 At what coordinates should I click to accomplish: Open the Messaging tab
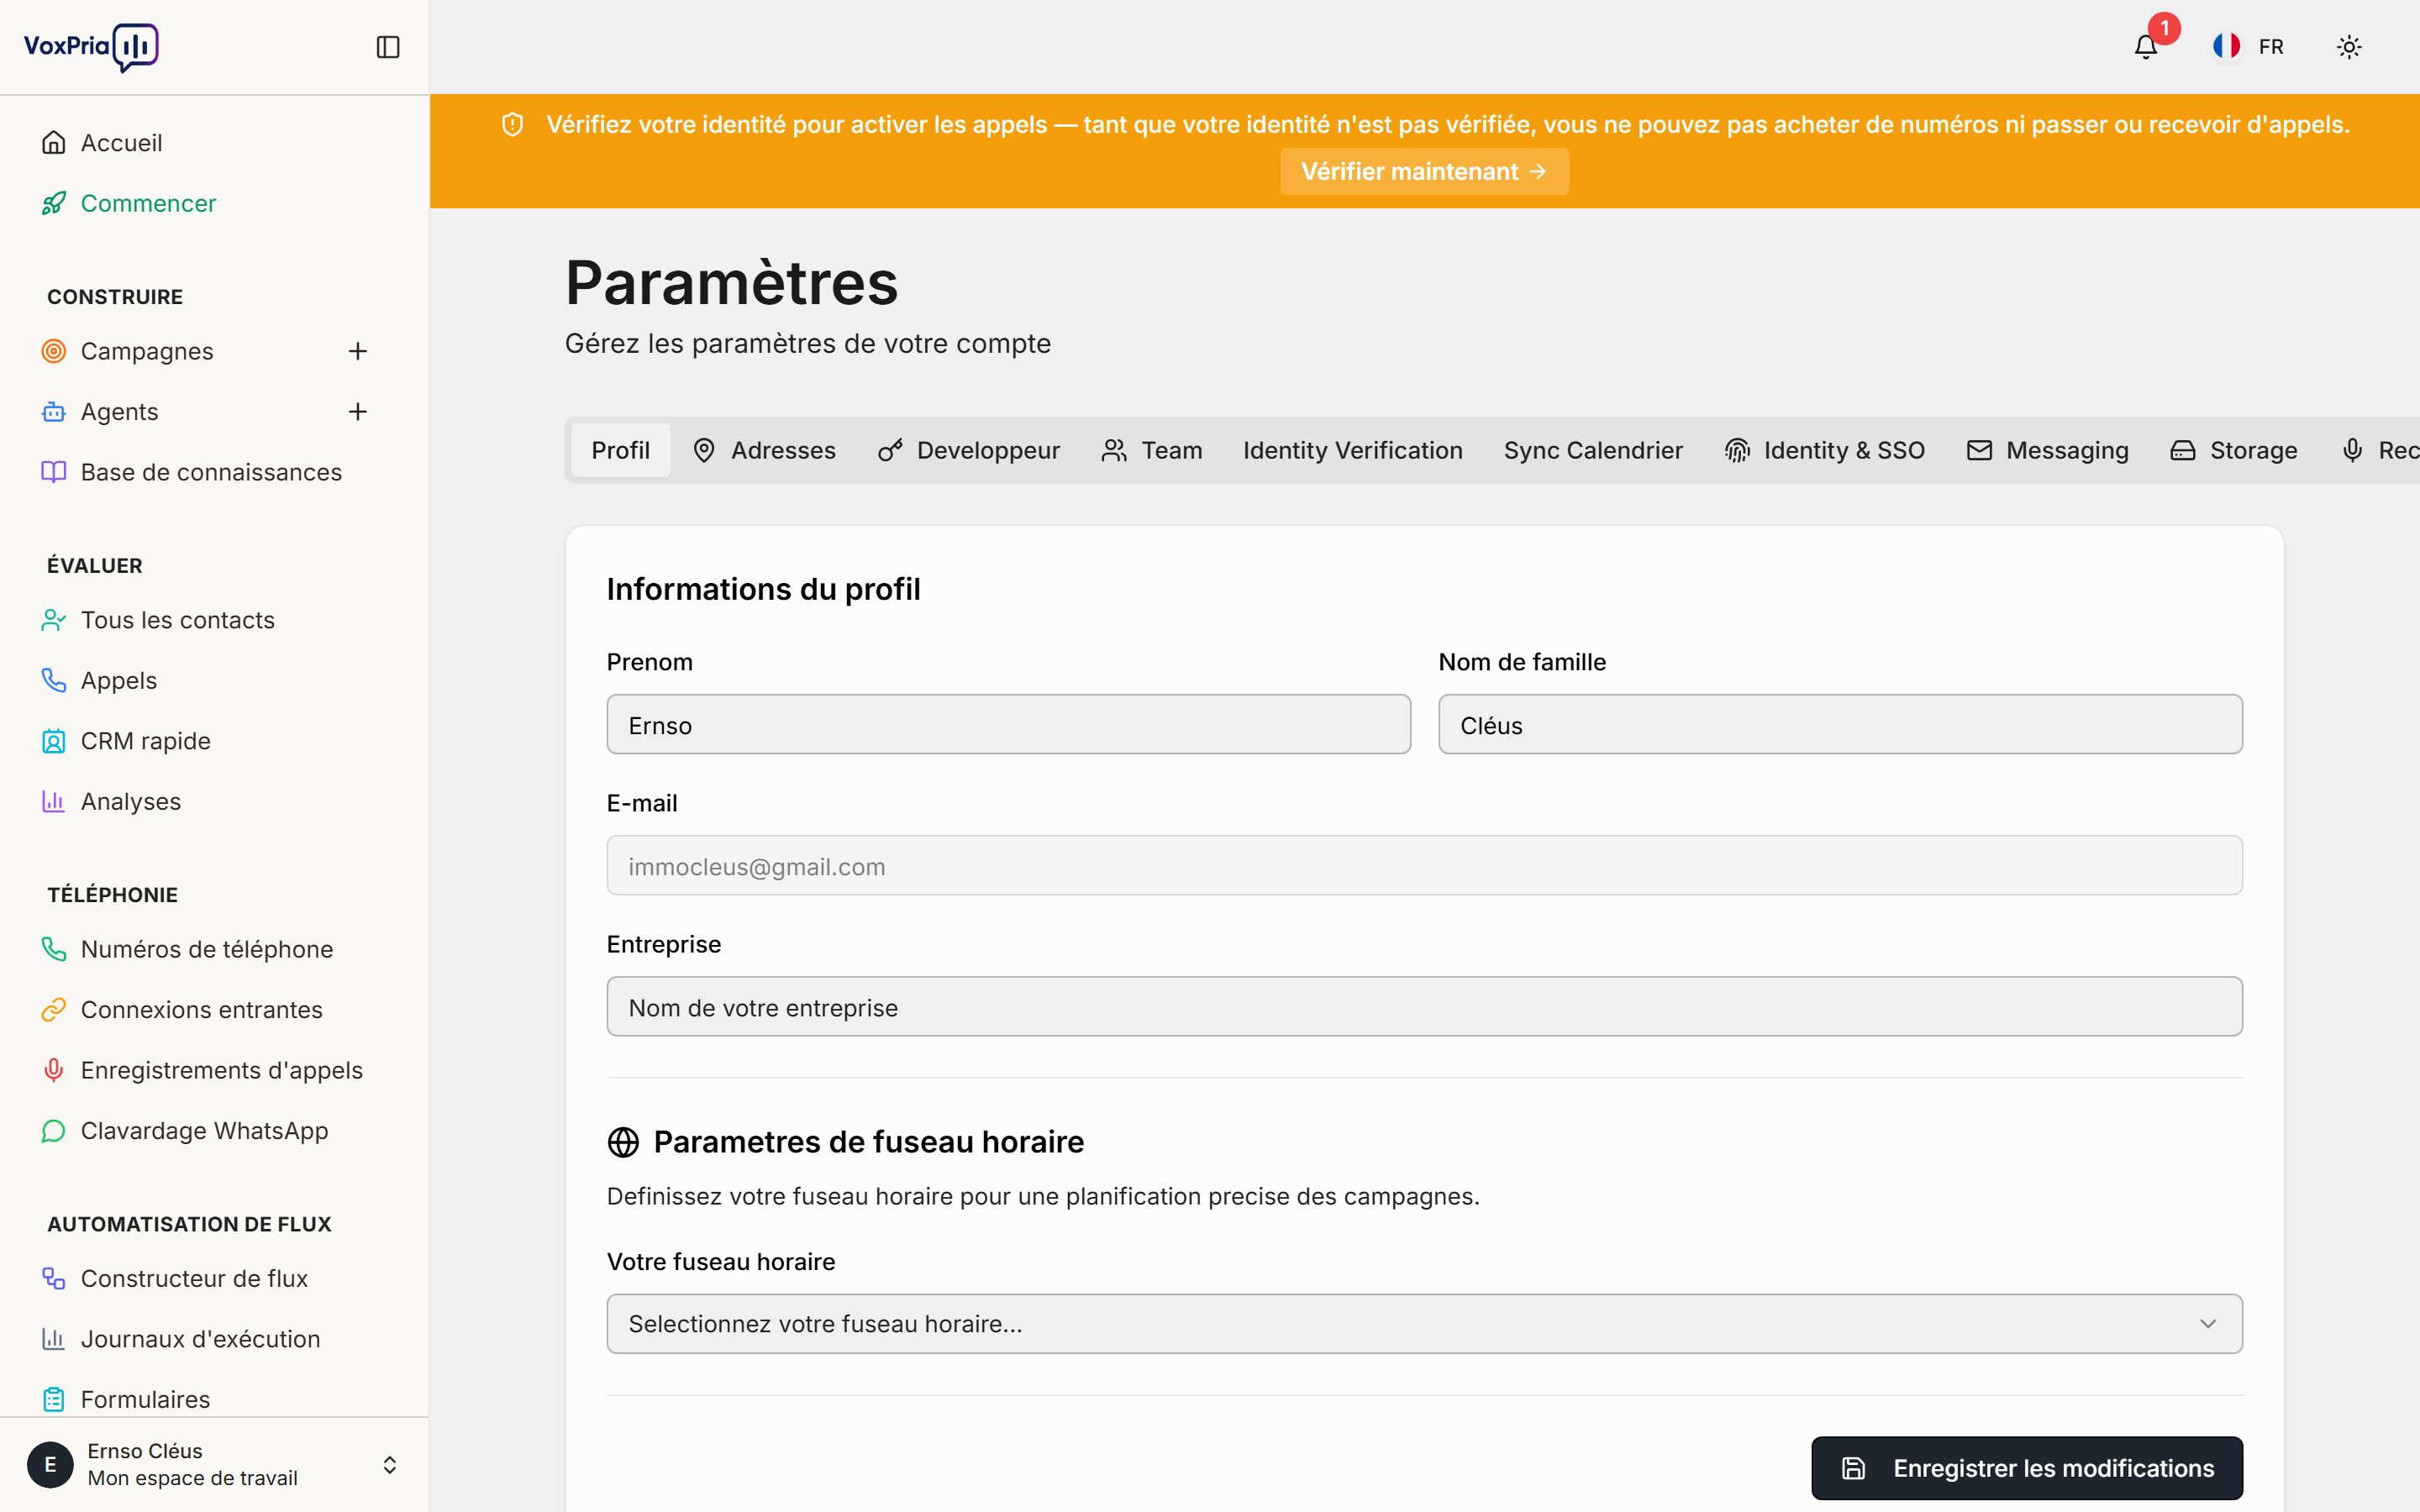click(2048, 450)
